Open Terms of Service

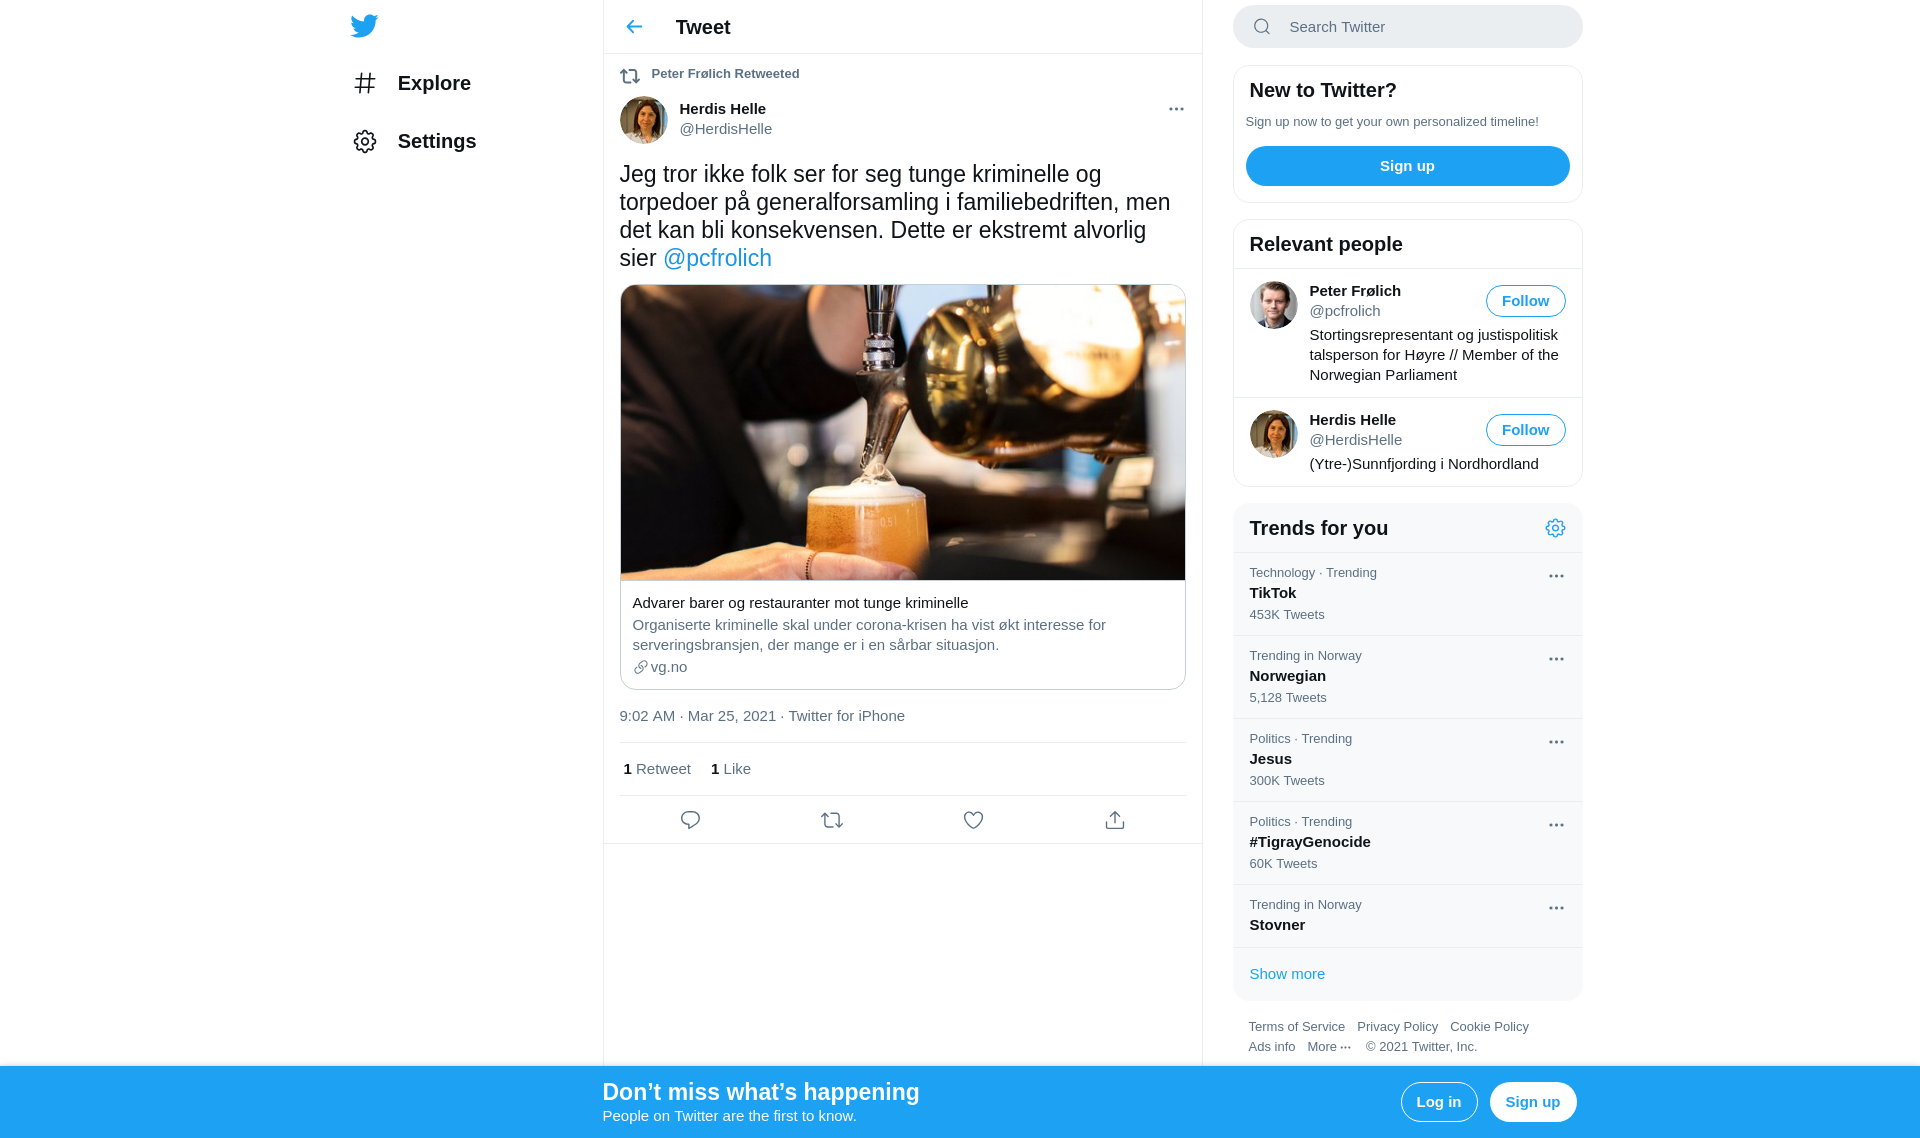1296,1027
